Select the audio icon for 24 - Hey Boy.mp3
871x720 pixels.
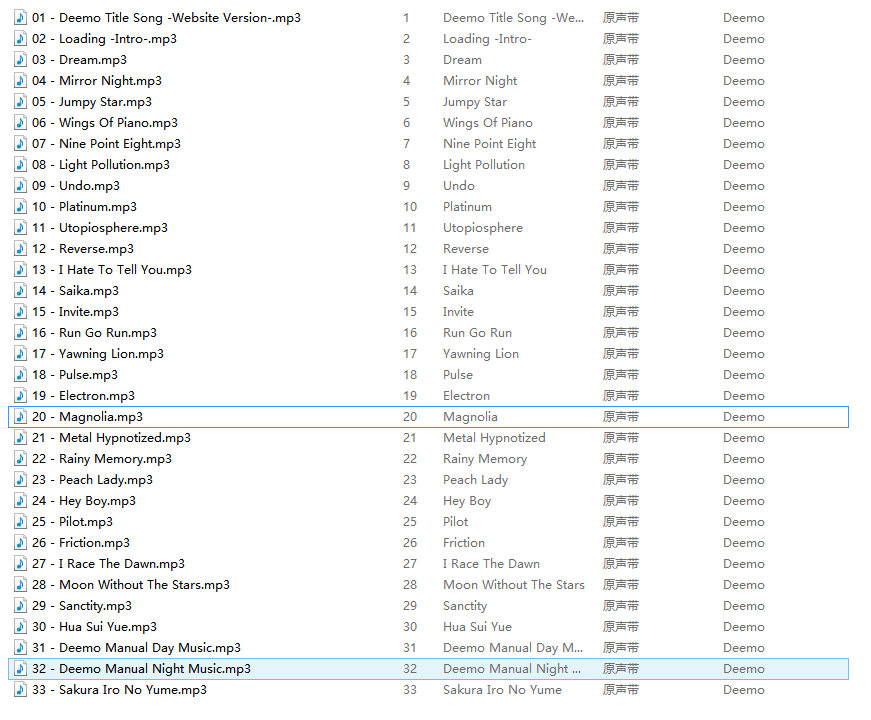coord(20,501)
